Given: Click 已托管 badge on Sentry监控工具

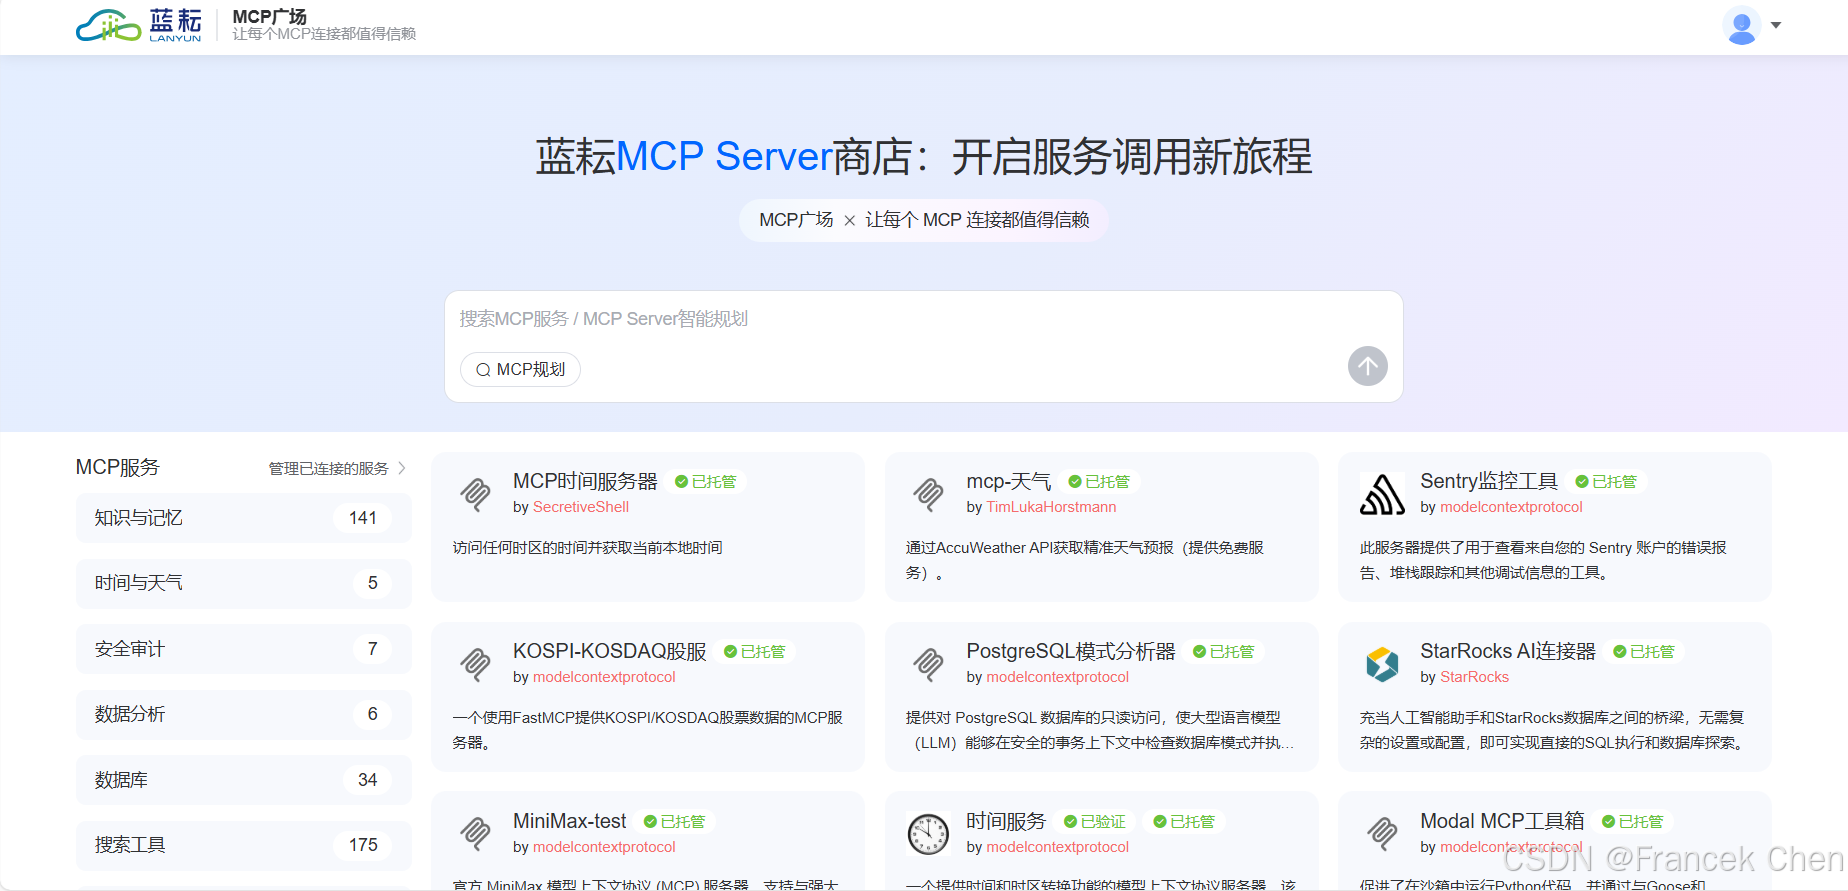Looking at the screenshot, I should coord(1606,482).
